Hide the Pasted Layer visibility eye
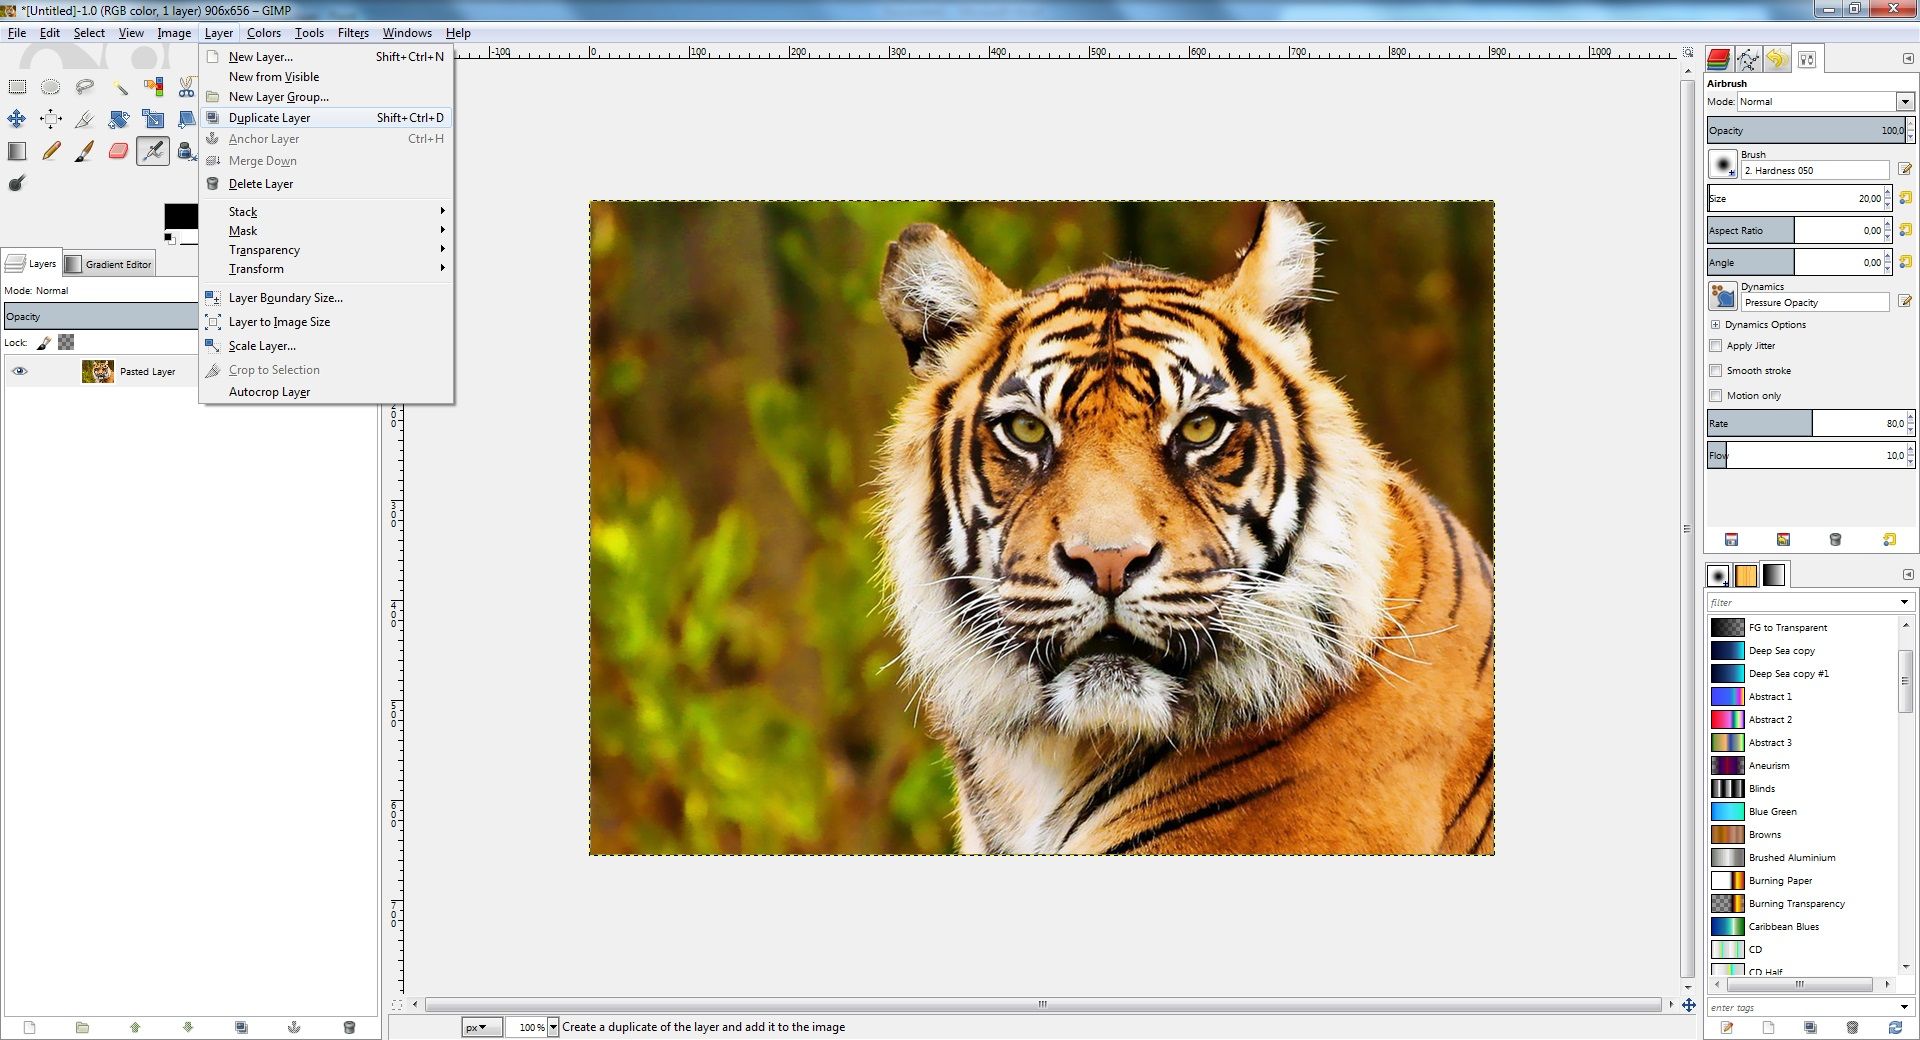The height and width of the screenshot is (1040, 1920). 19,371
